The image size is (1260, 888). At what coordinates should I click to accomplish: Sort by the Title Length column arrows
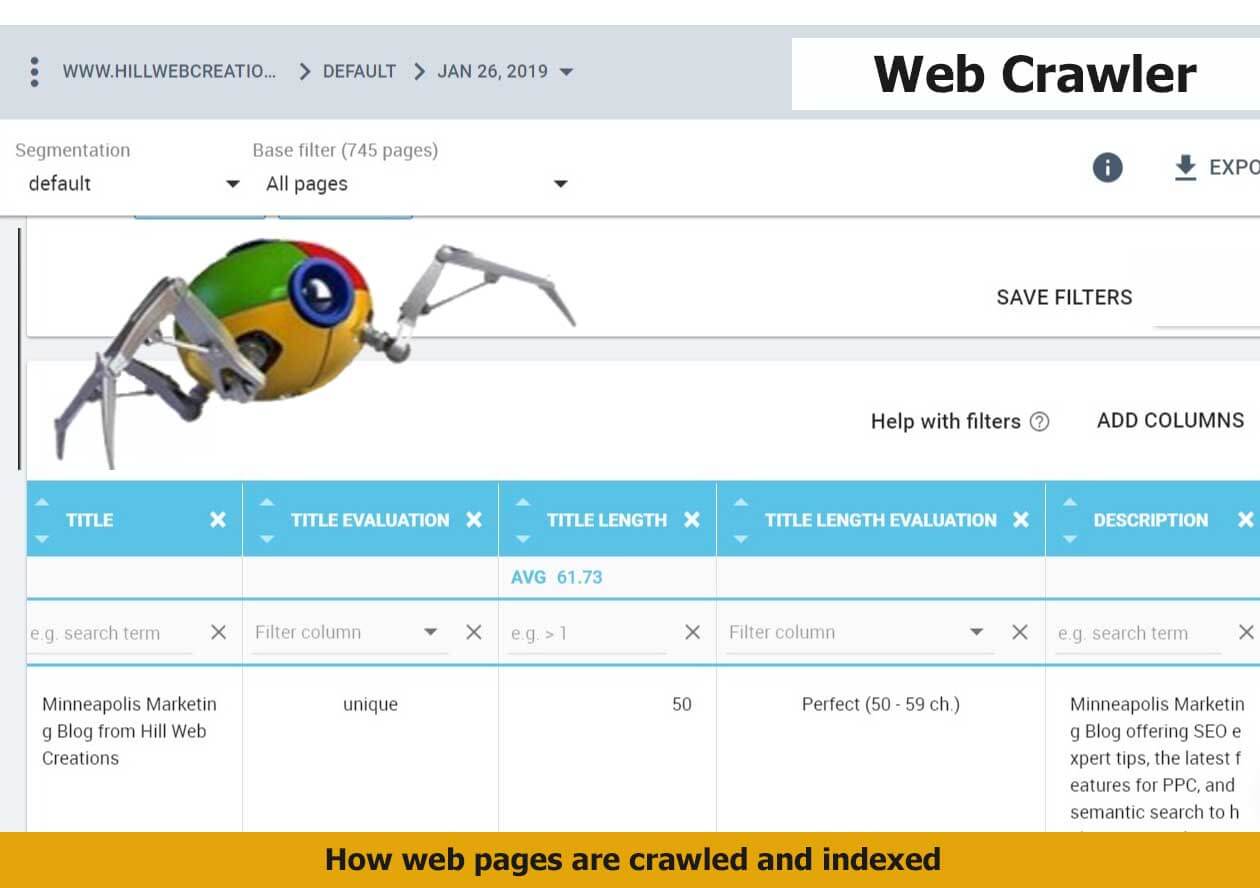click(x=523, y=520)
